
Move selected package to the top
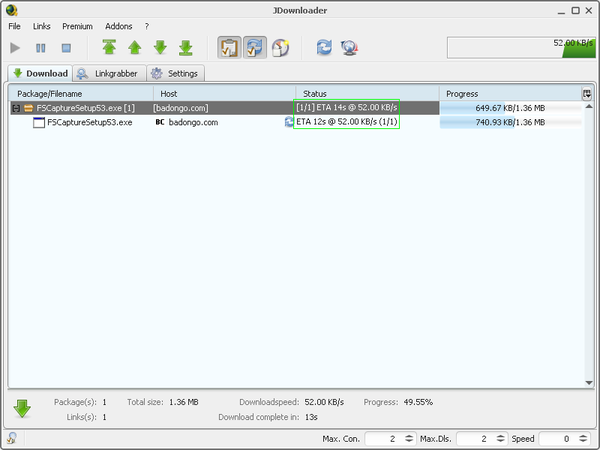click(109, 48)
